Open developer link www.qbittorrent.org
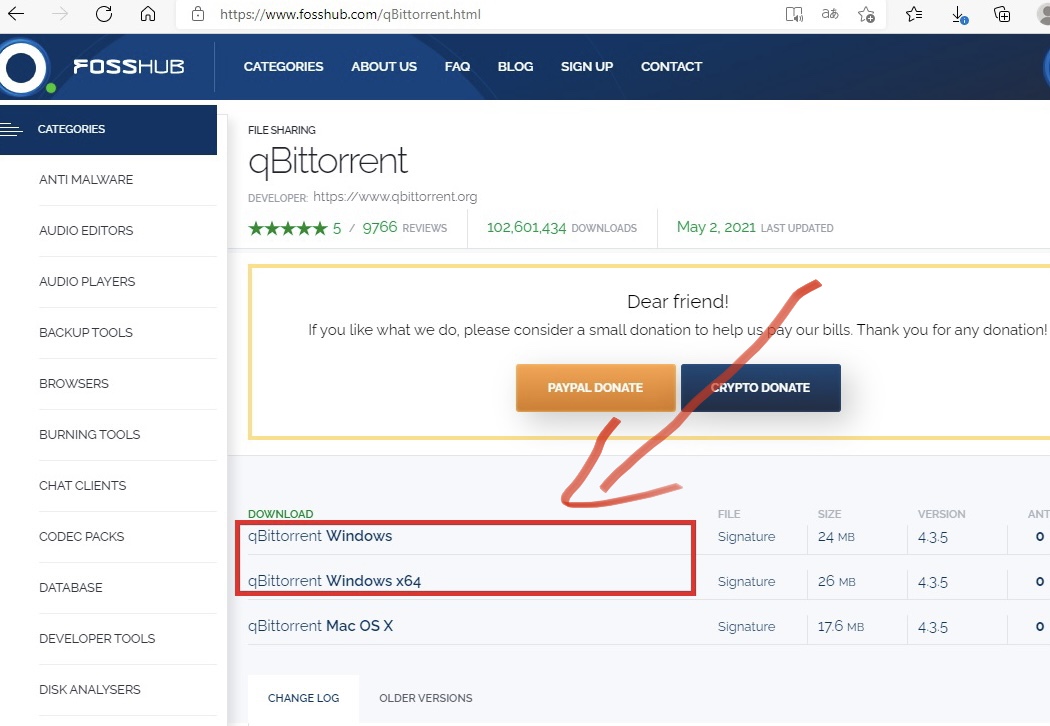1050x726 pixels. [395, 196]
